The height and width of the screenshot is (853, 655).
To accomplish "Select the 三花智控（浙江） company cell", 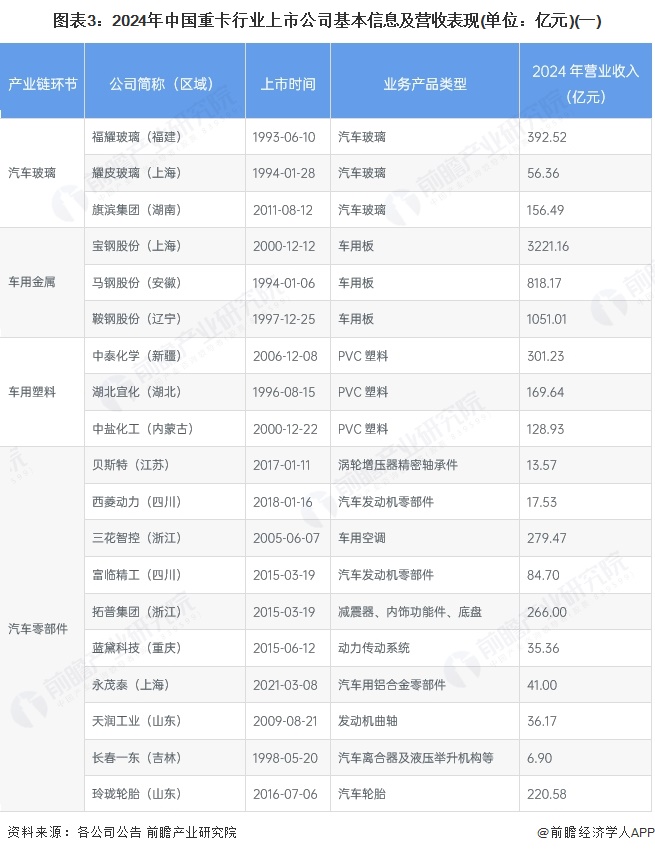I will (135, 538).
